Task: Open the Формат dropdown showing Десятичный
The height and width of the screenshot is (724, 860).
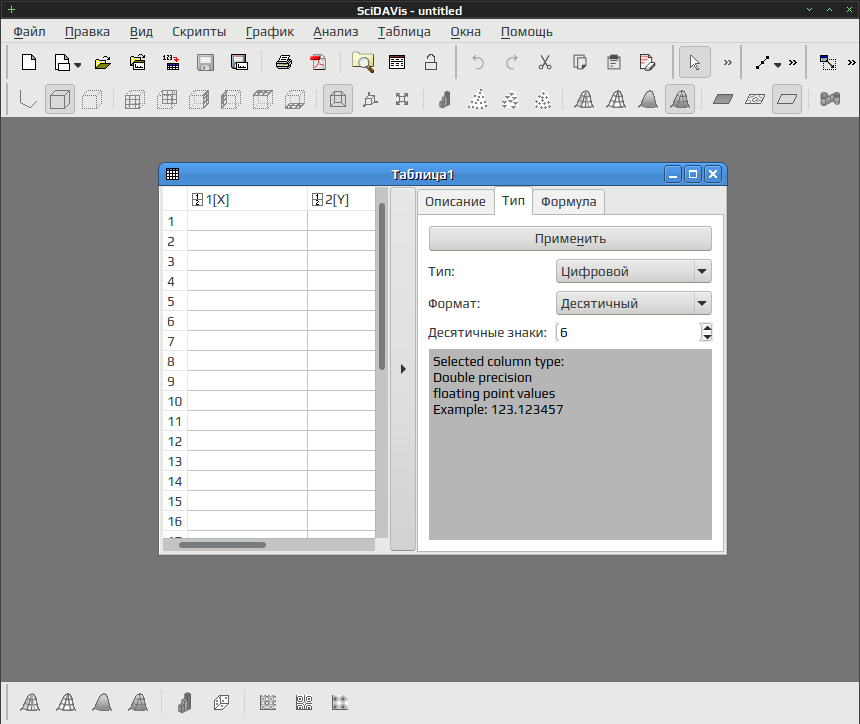Action: tap(633, 303)
